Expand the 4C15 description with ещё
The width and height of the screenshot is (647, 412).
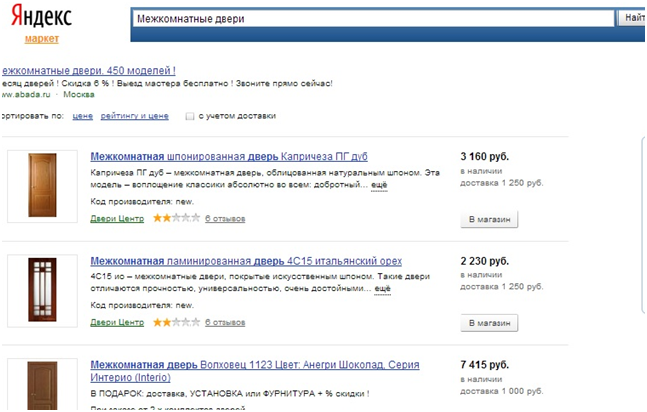(x=382, y=288)
